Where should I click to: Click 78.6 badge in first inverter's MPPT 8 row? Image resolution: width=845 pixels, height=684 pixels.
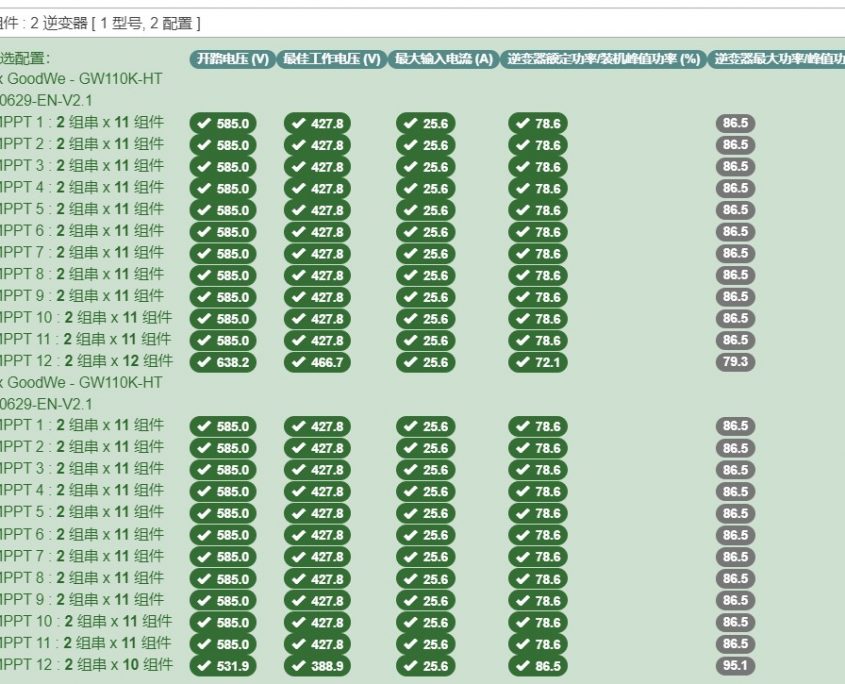pos(538,275)
